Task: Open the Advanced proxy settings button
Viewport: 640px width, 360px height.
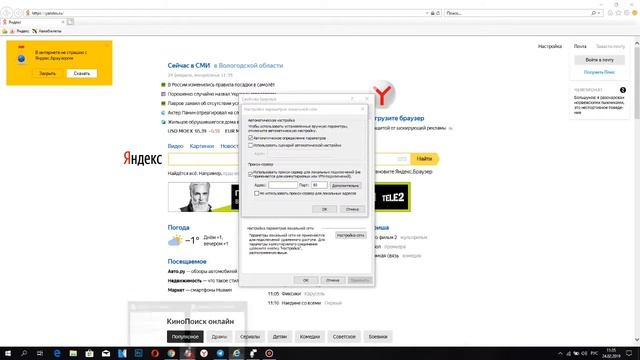Action: (345, 185)
